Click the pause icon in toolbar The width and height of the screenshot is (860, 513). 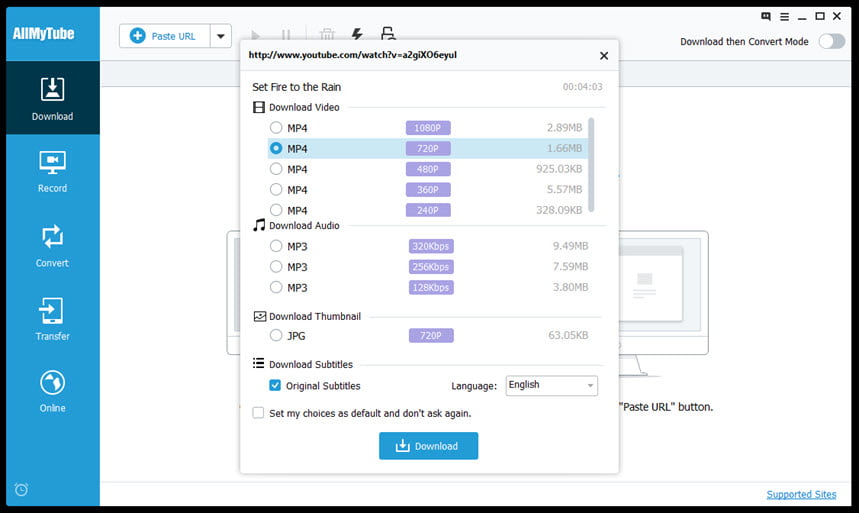(x=286, y=36)
